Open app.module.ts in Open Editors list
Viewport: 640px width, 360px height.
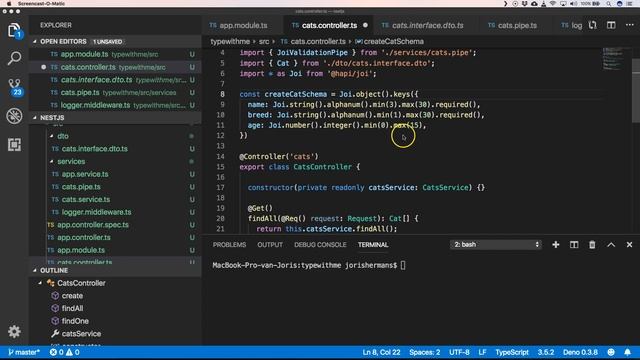click(115, 54)
